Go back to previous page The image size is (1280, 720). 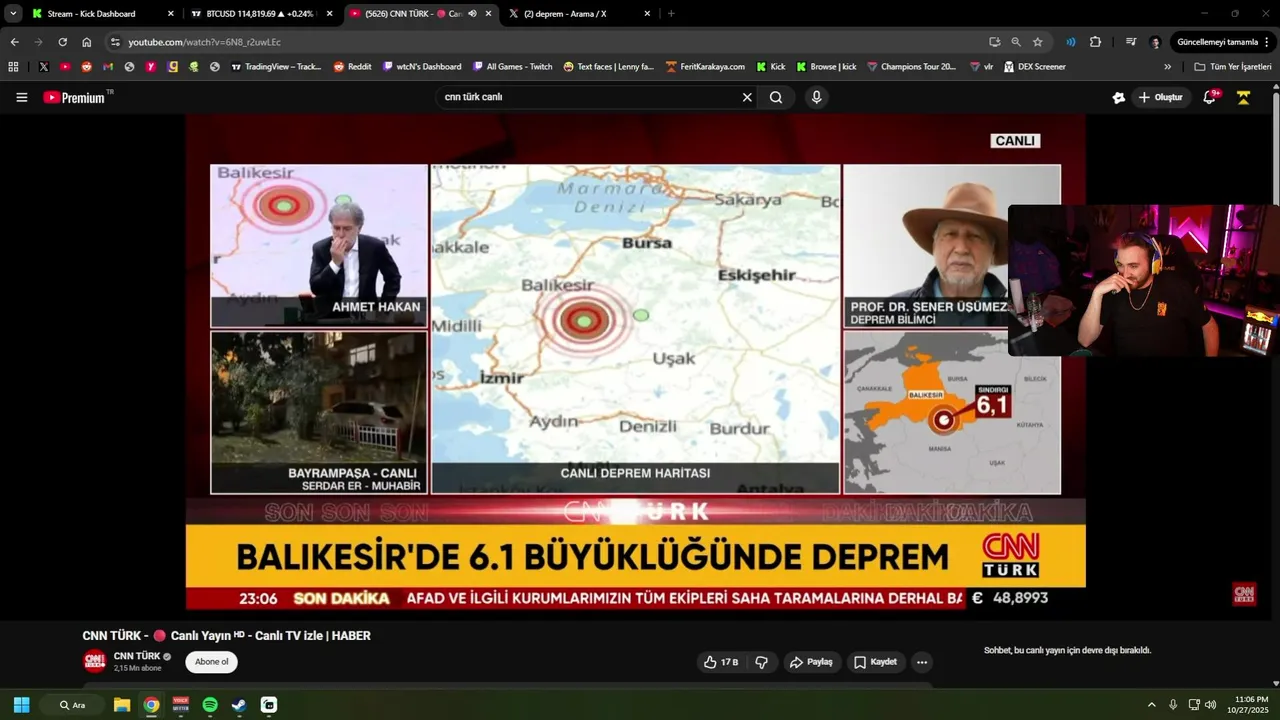click(x=14, y=42)
